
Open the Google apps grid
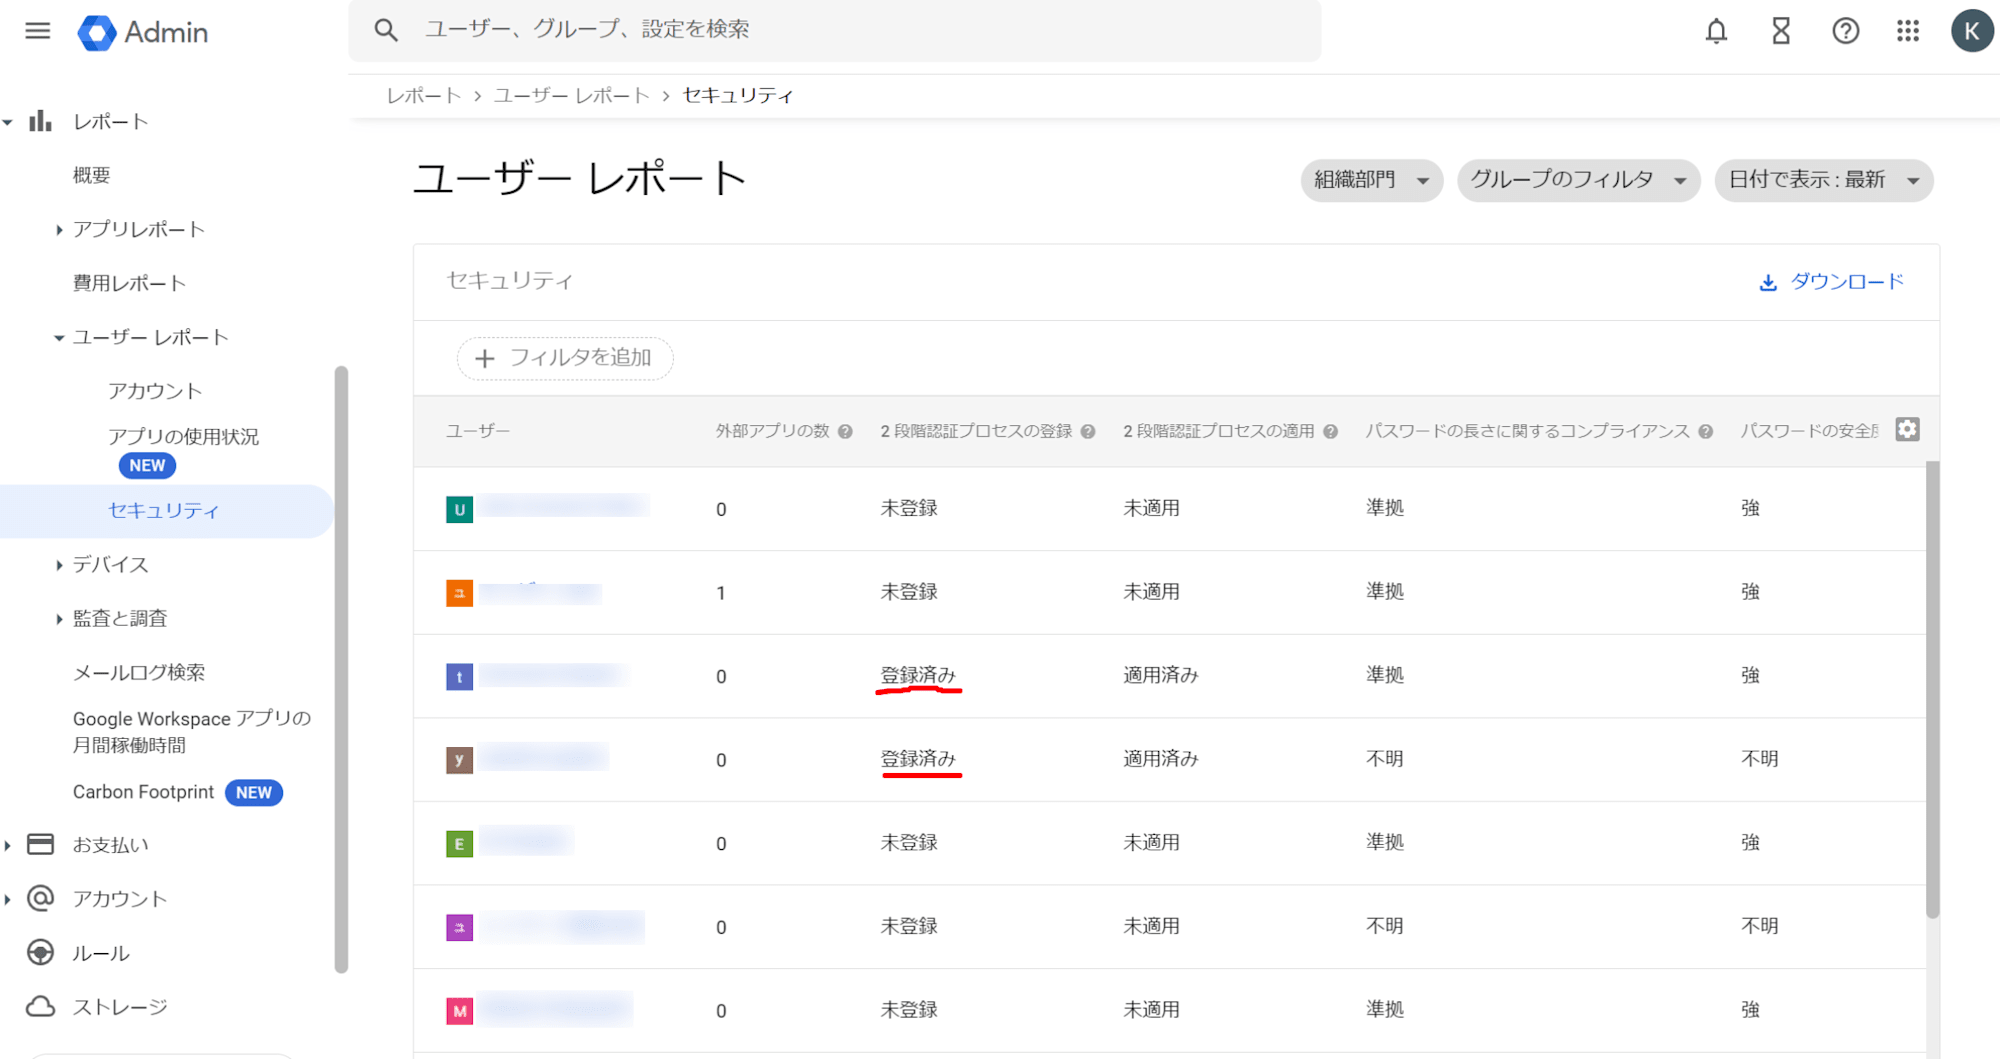(x=1908, y=31)
